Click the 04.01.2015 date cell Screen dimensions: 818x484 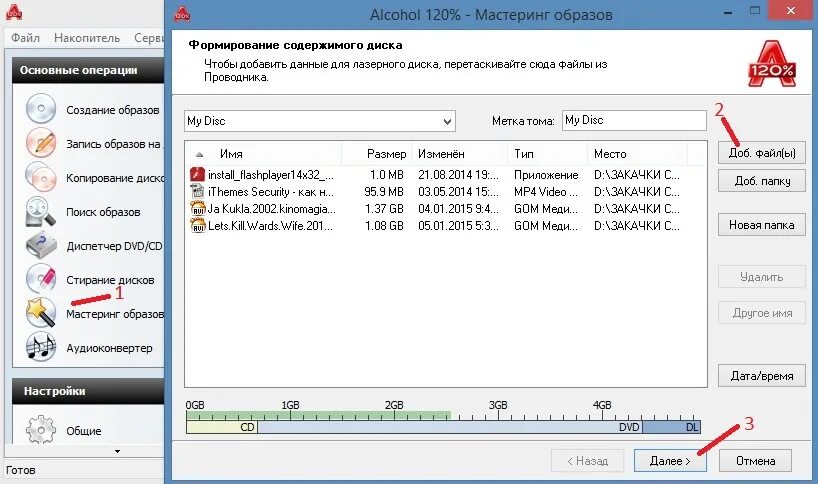click(x=458, y=209)
